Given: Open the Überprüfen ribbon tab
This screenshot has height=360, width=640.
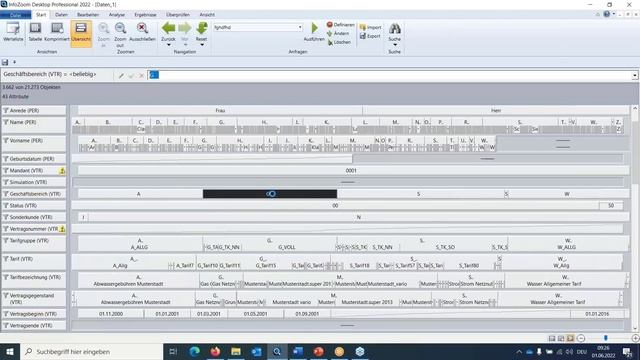Looking at the screenshot, I should click(x=178, y=15).
